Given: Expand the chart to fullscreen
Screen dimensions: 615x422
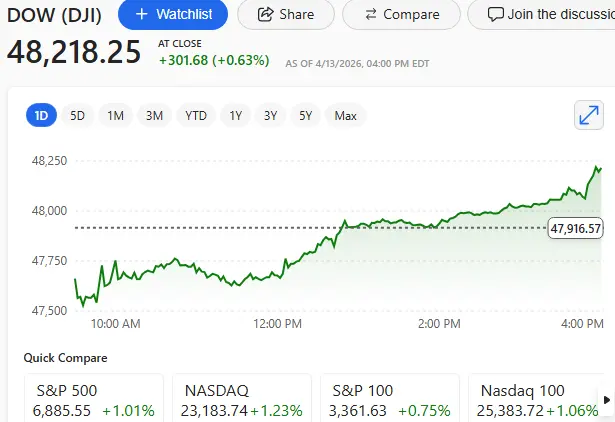Looking at the screenshot, I should [x=590, y=116].
